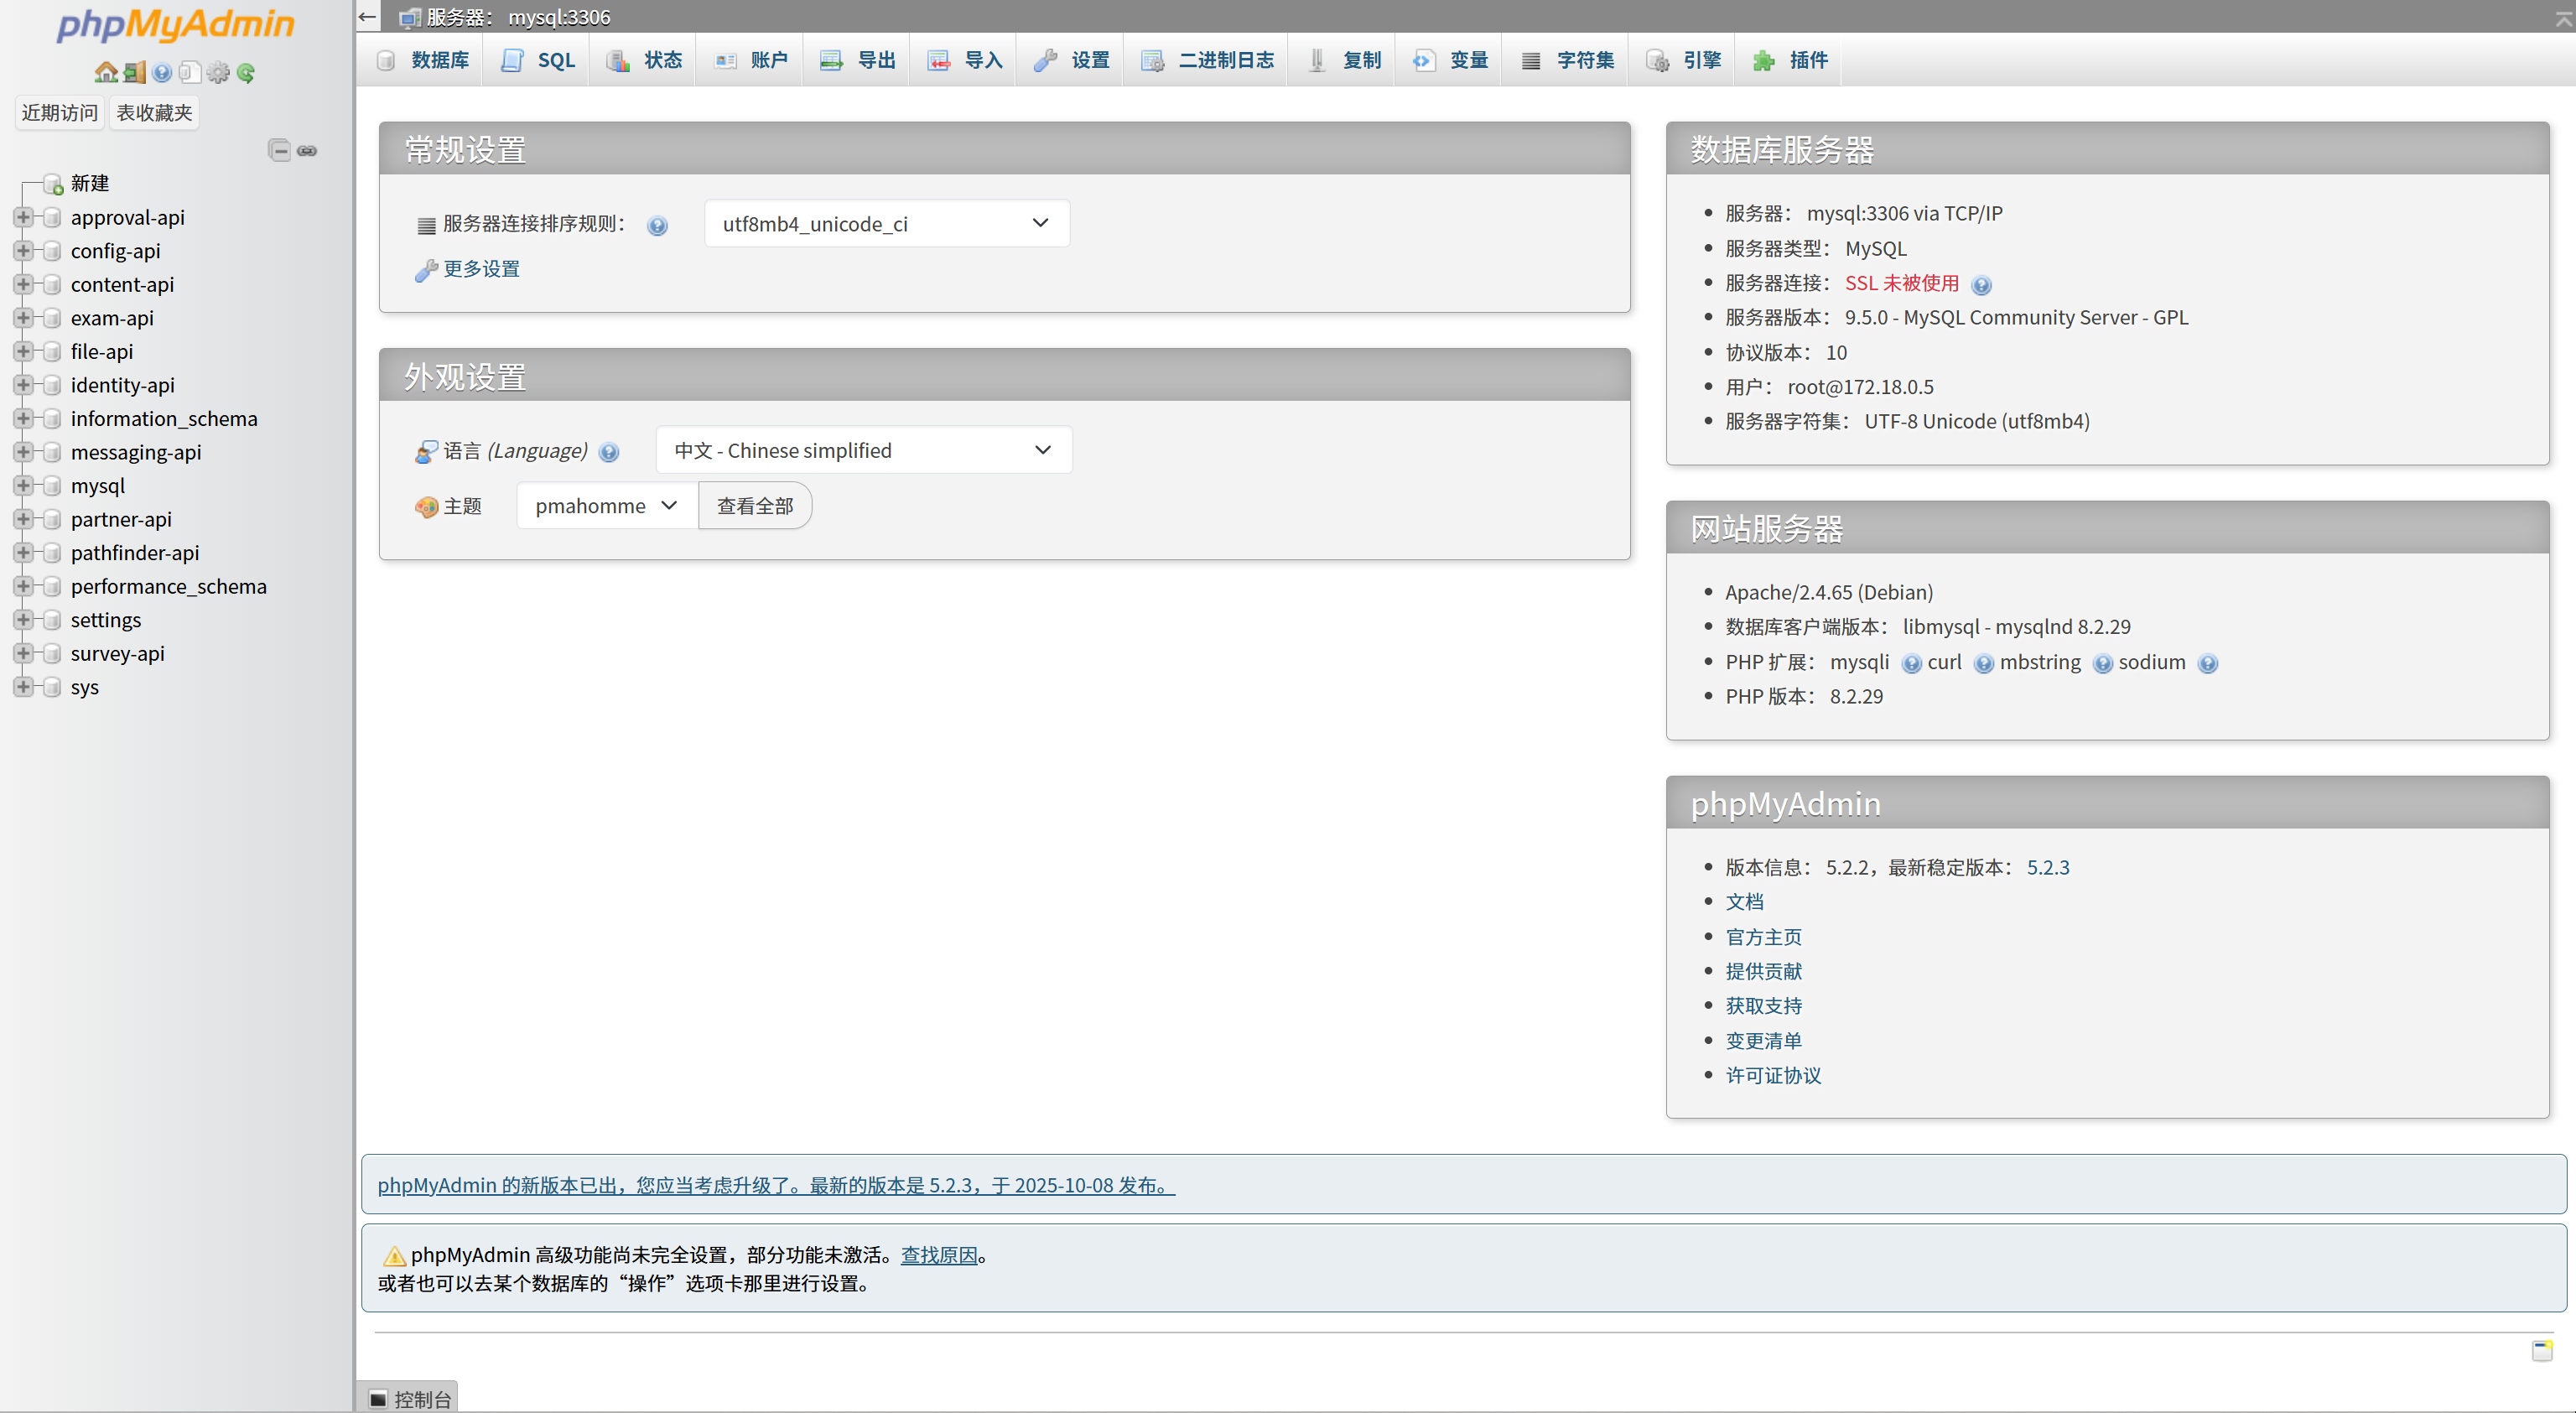Open the server connection collation dropdown

coord(886,224)
